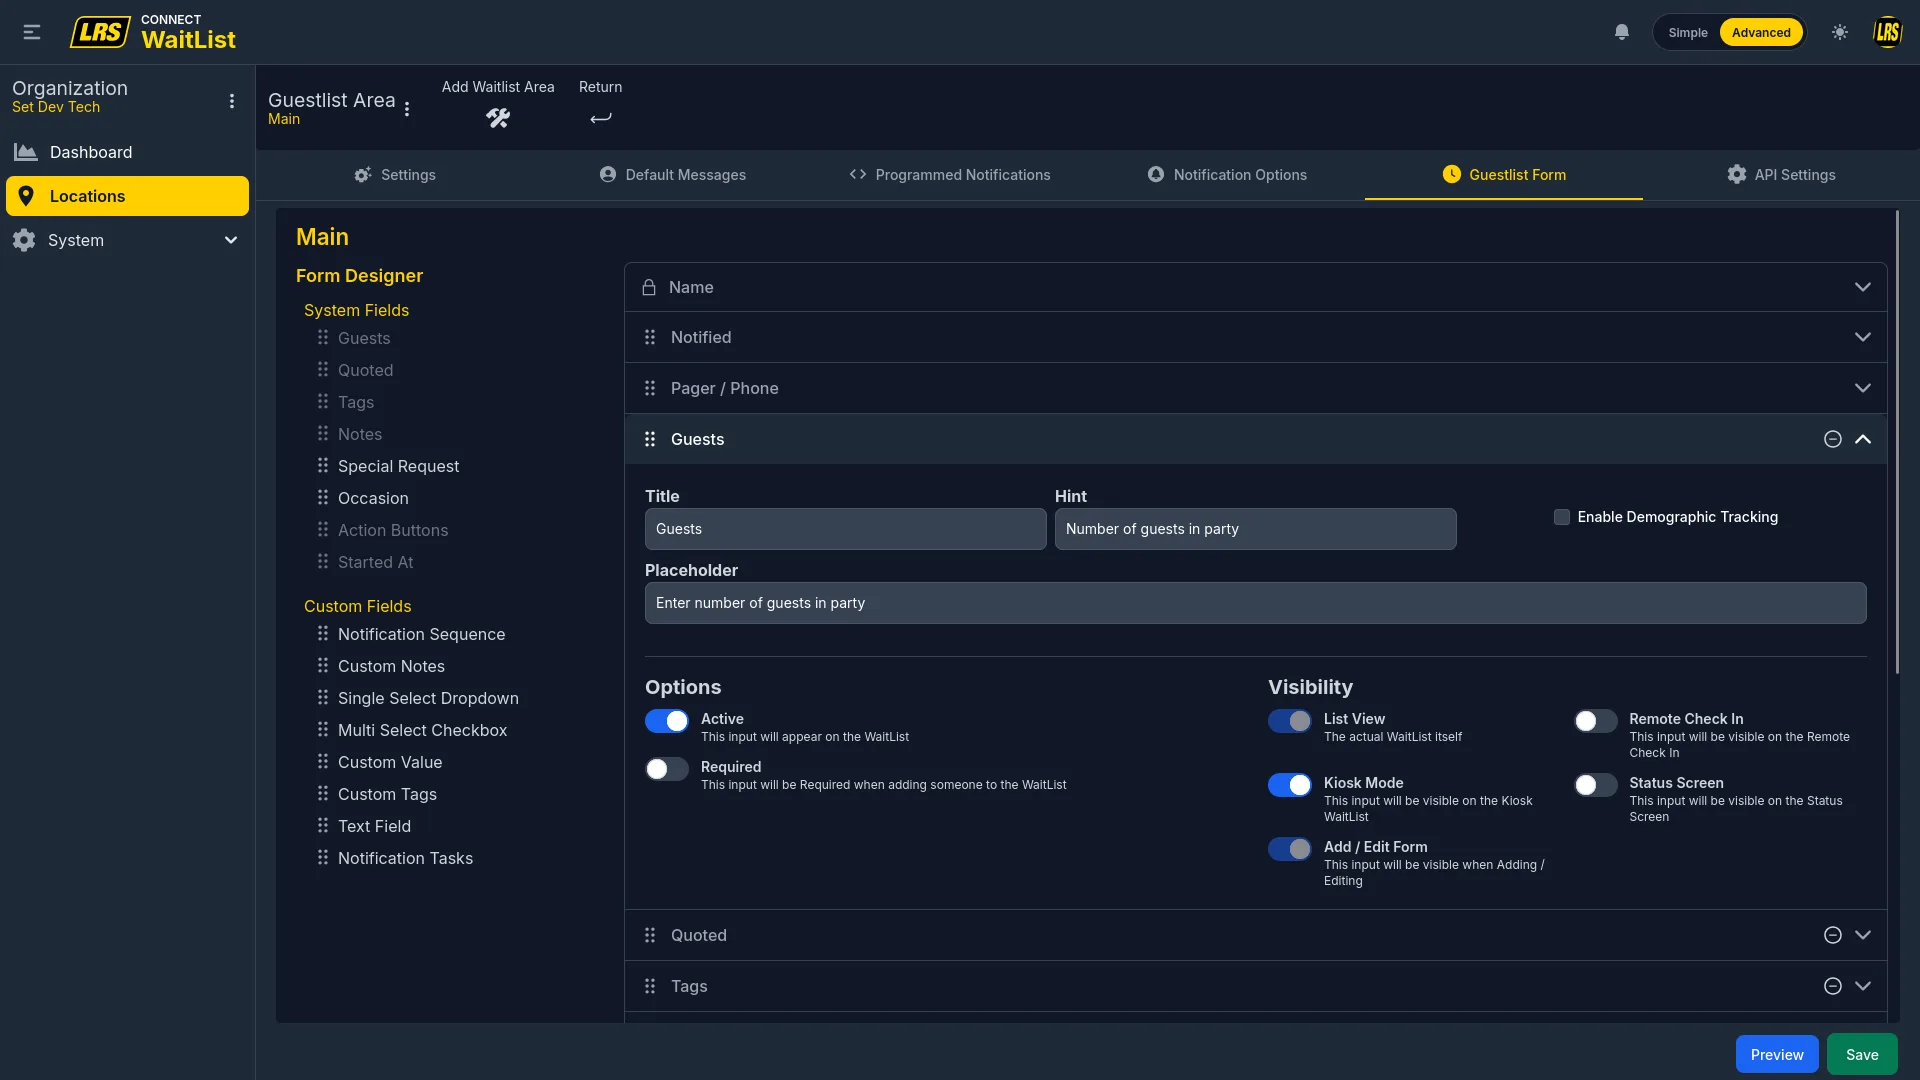Expand the Name field row
Image resolution: width=1920 pixels, height=1080 pixels.
1863,287
